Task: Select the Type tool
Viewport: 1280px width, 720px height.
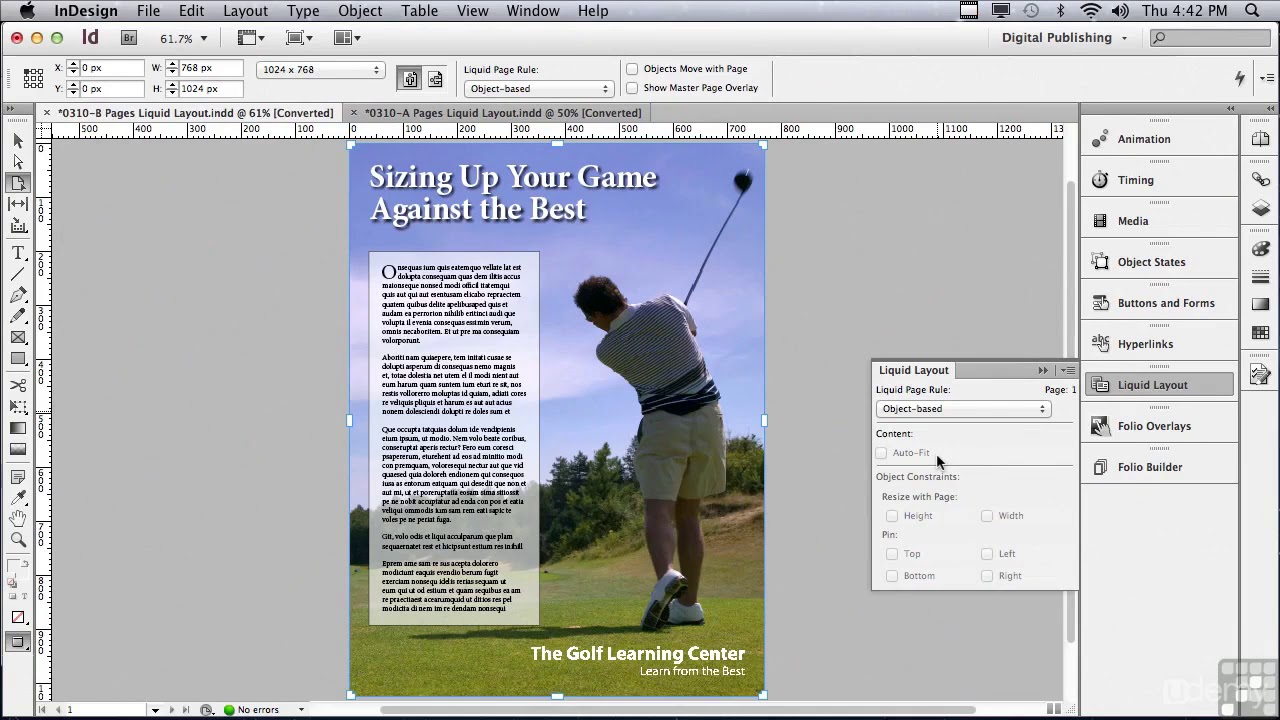Action: click(18, 253)
